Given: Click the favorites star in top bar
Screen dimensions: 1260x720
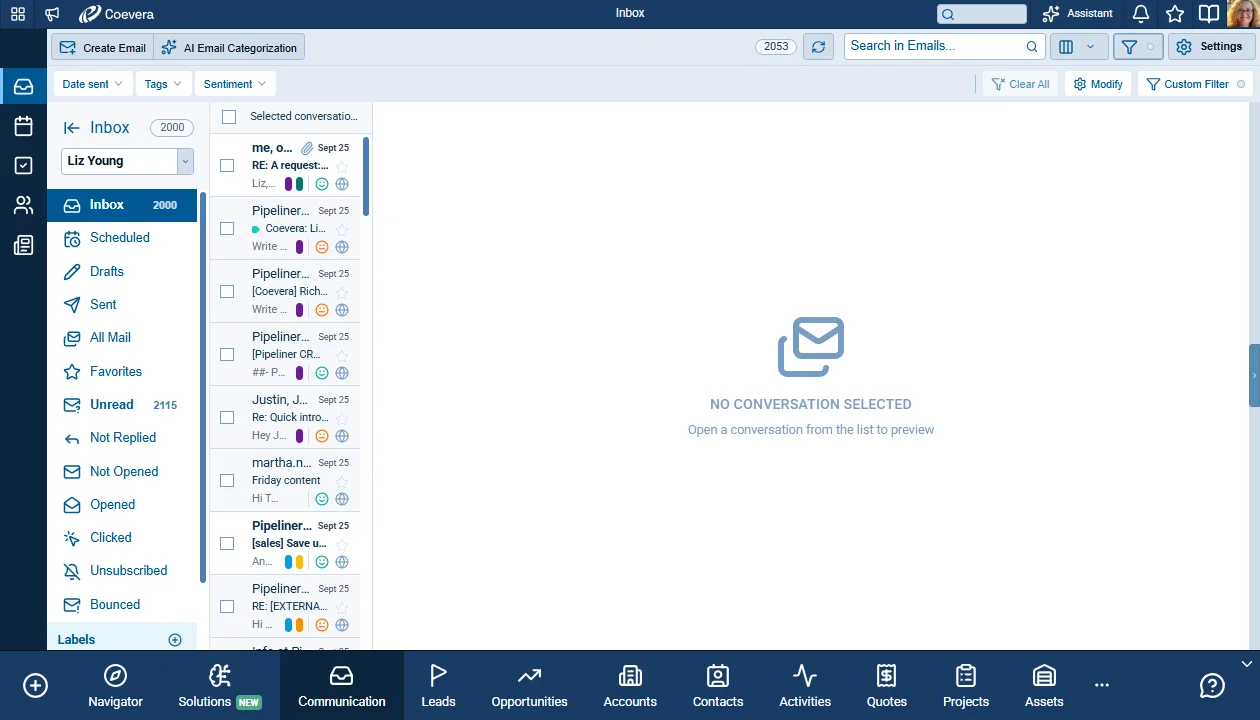Looking at the screenshot, I should [1175, 14].
